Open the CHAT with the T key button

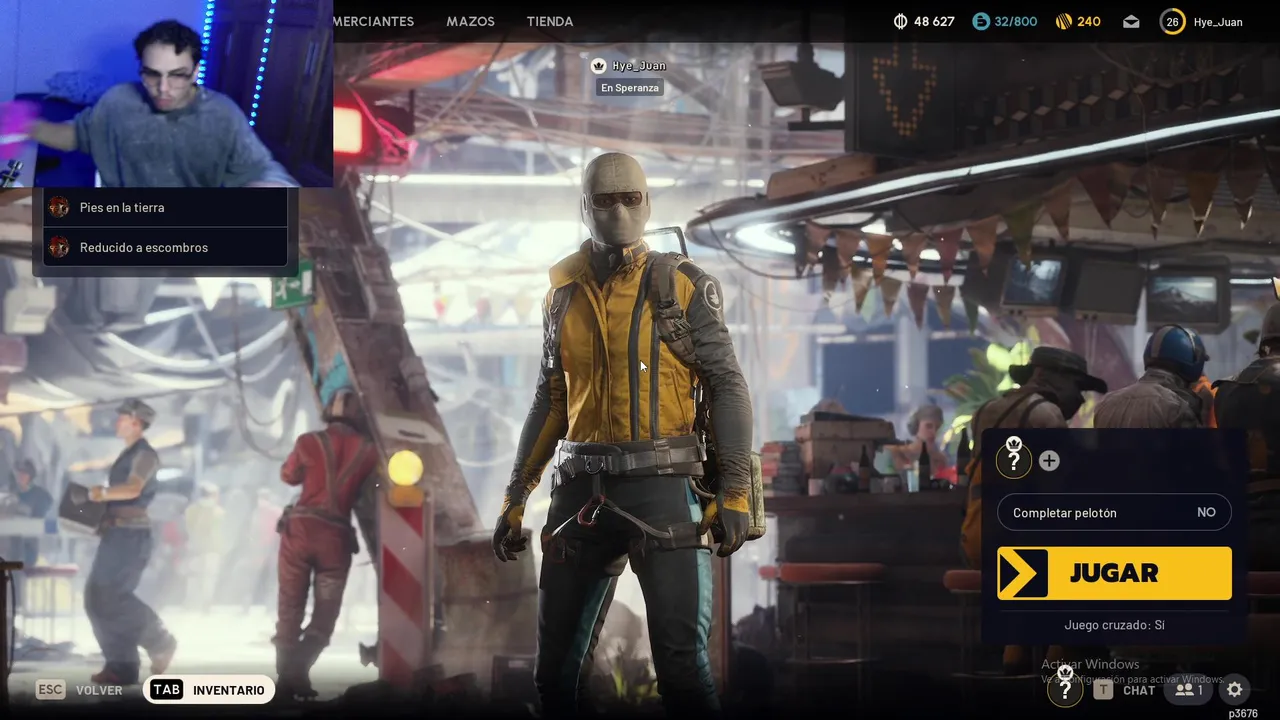point(1125,690)
